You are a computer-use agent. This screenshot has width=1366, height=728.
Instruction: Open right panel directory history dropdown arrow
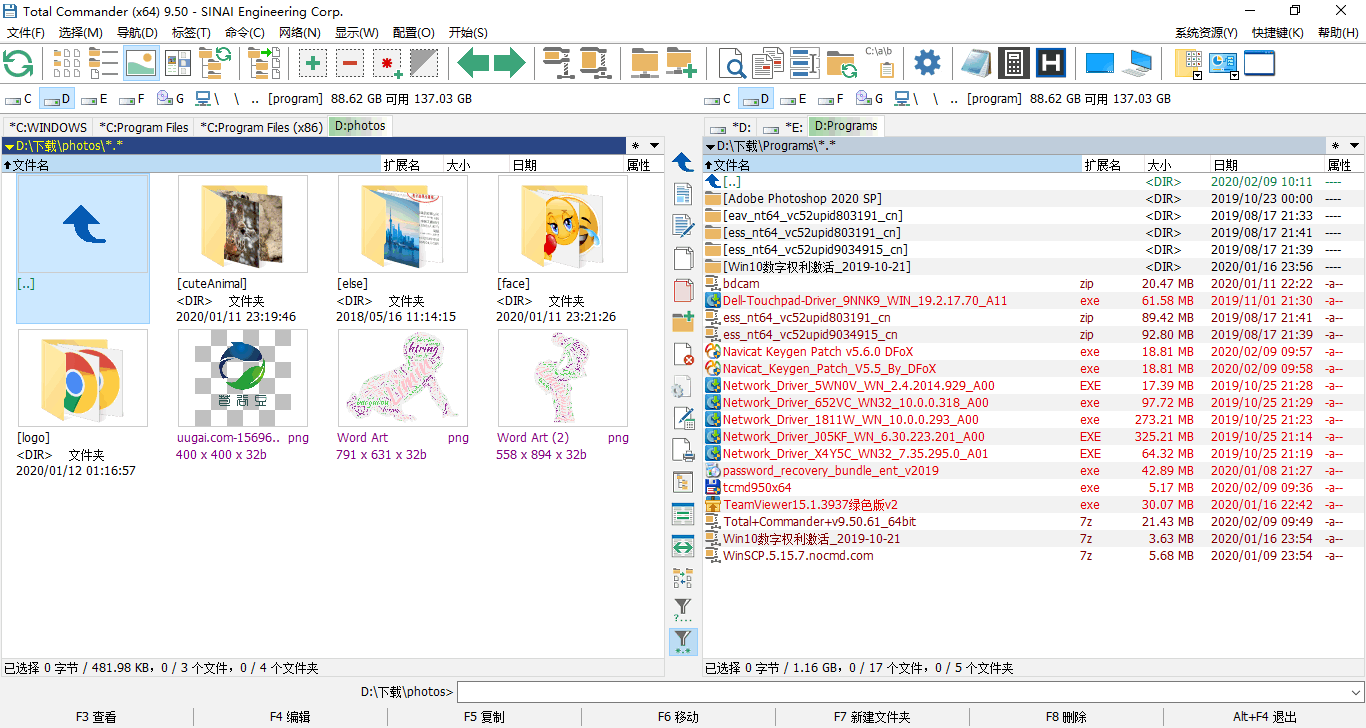click(x=1355, y=146)
